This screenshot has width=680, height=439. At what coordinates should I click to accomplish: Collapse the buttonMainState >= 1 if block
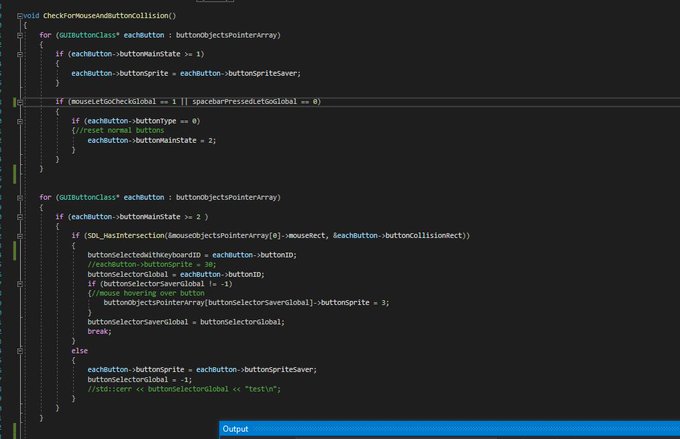click(x=20, y=54)
